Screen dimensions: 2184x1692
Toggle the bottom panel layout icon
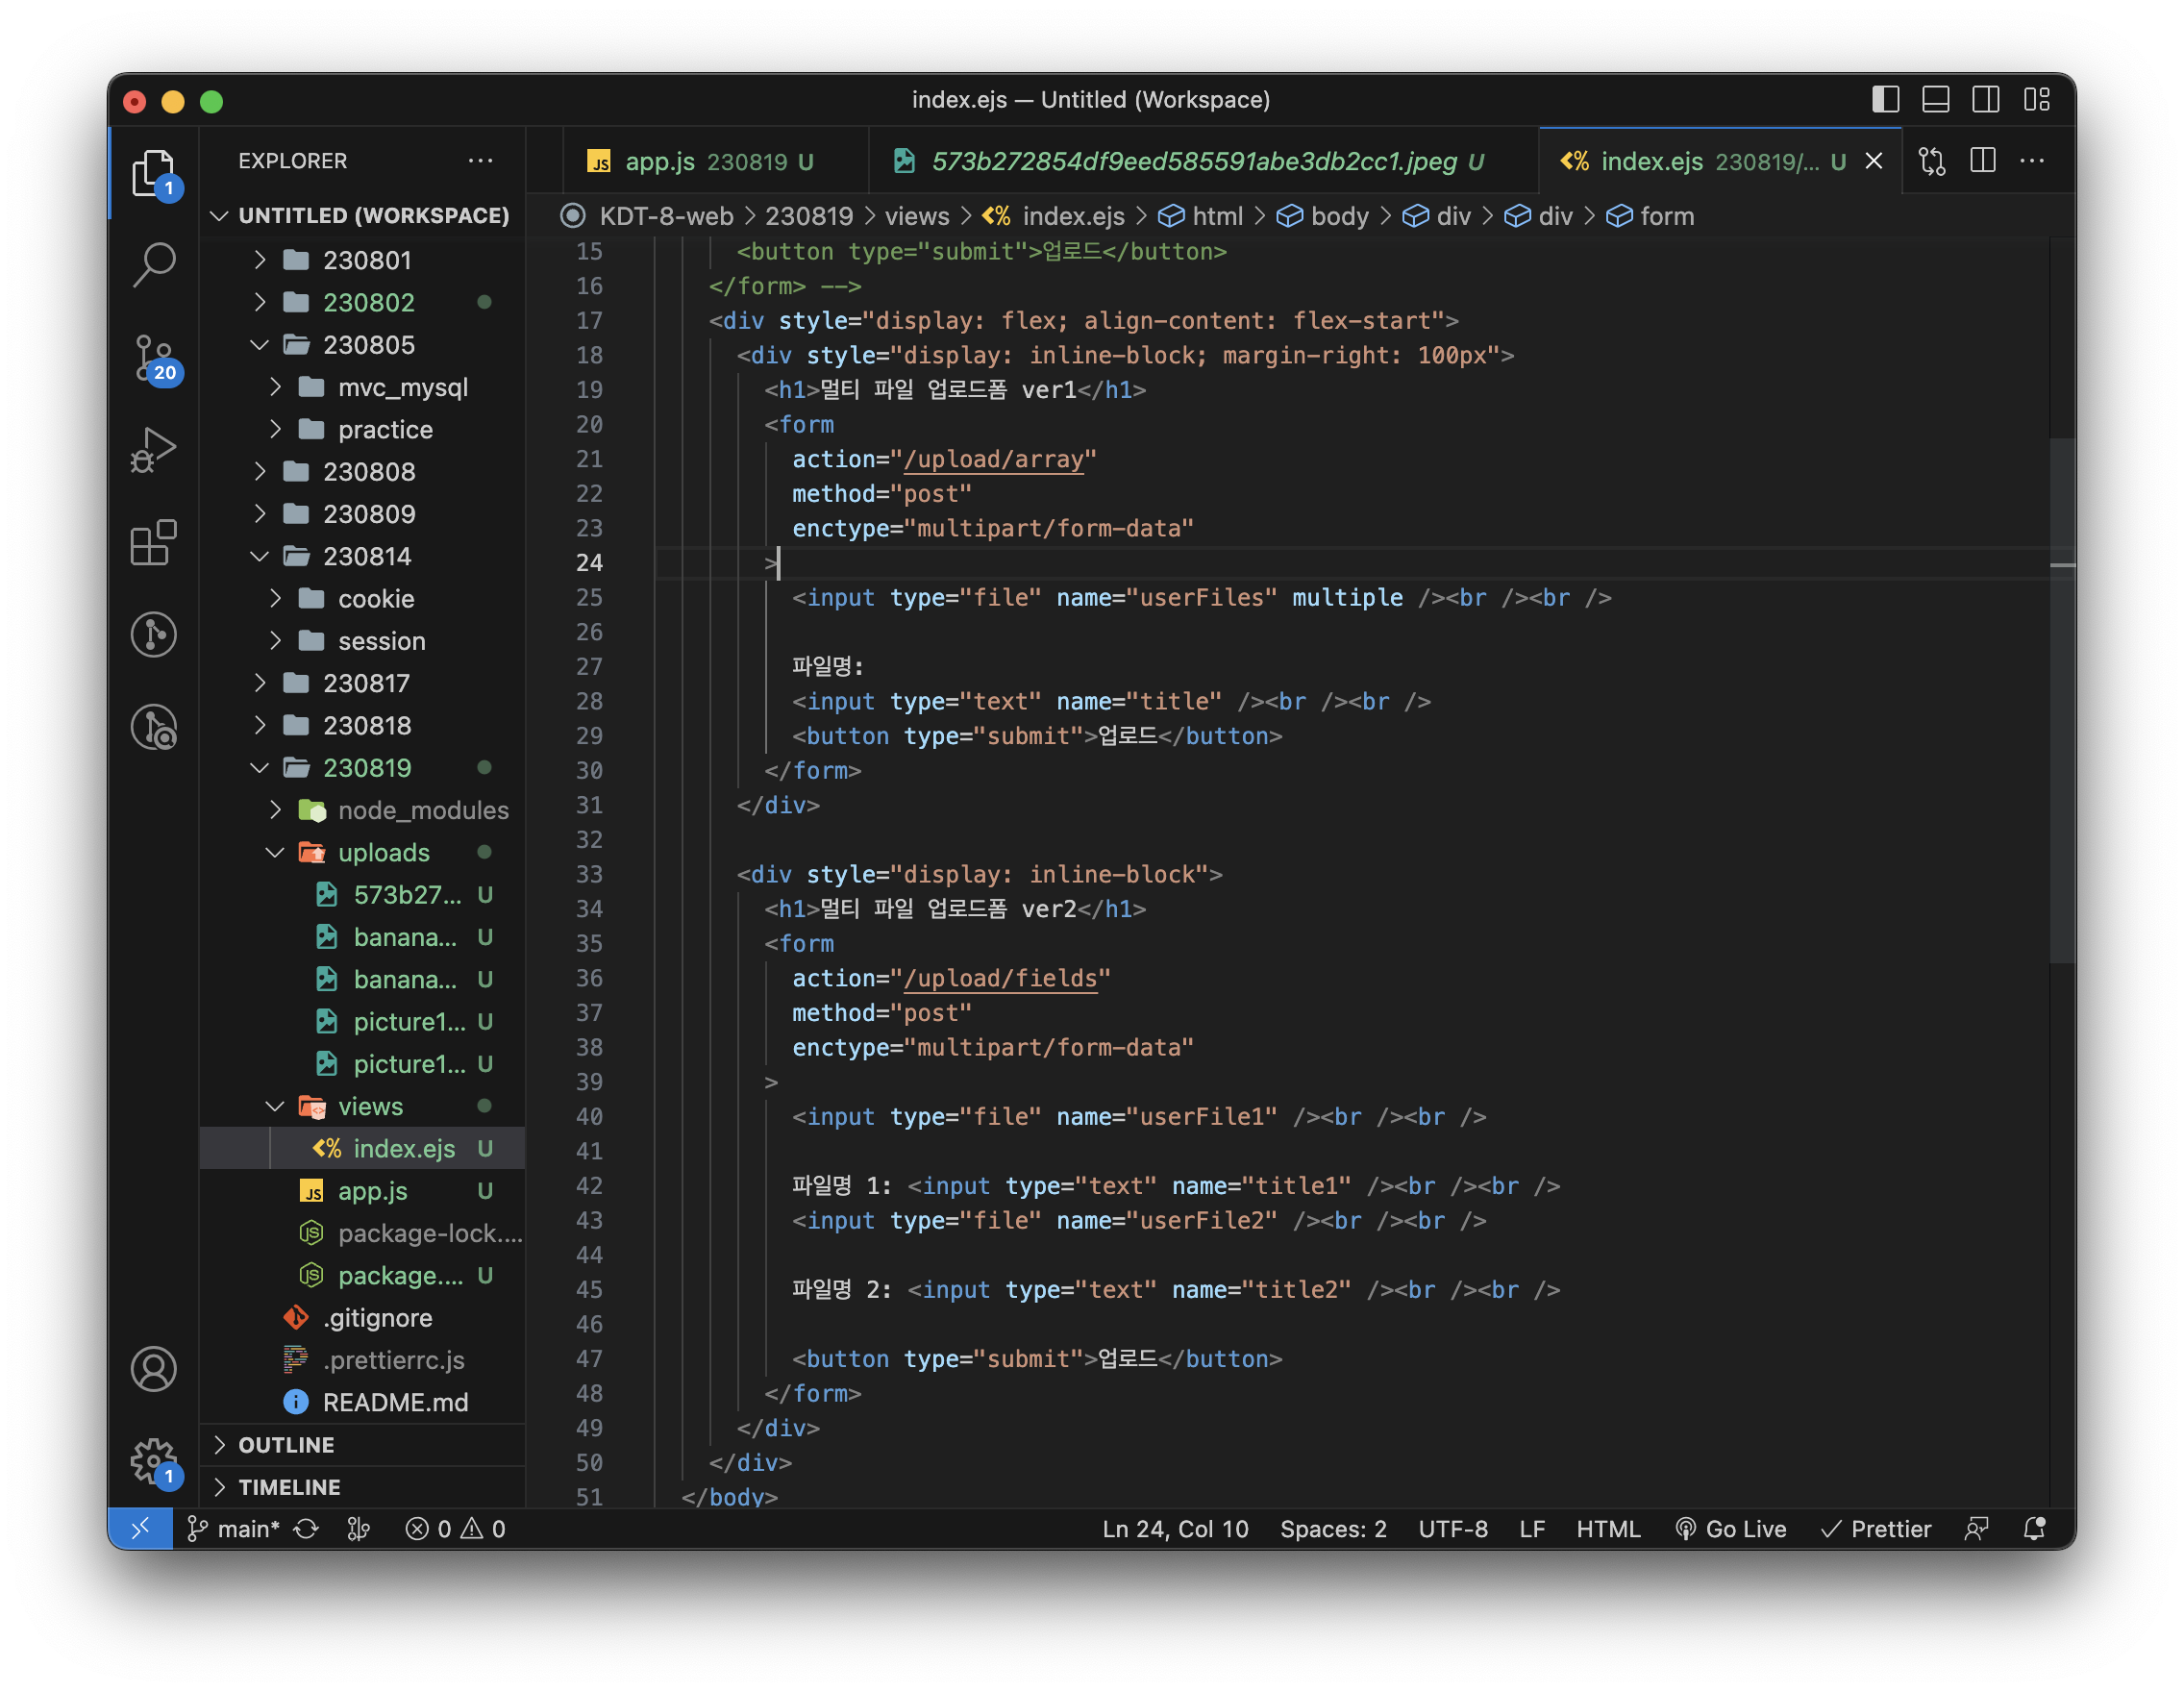(x=1935, y=99)
